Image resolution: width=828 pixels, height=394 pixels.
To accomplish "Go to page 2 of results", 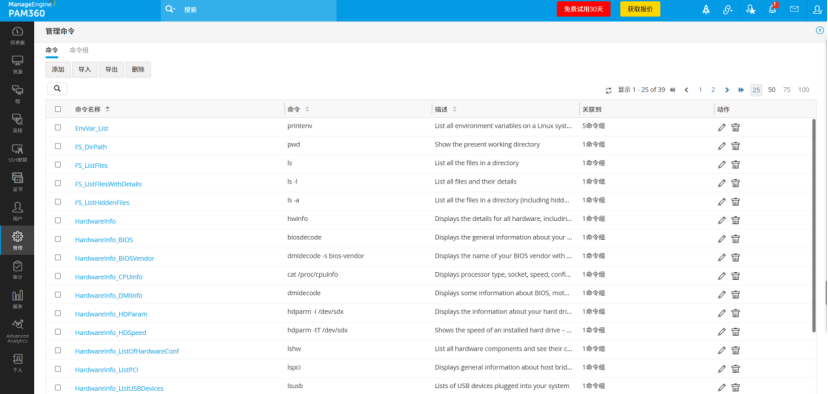I will [x=713, y=90].
